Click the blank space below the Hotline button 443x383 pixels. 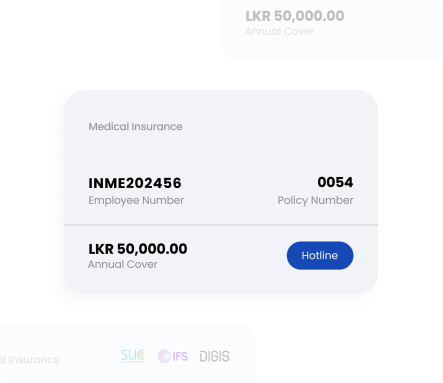point(320,281)
